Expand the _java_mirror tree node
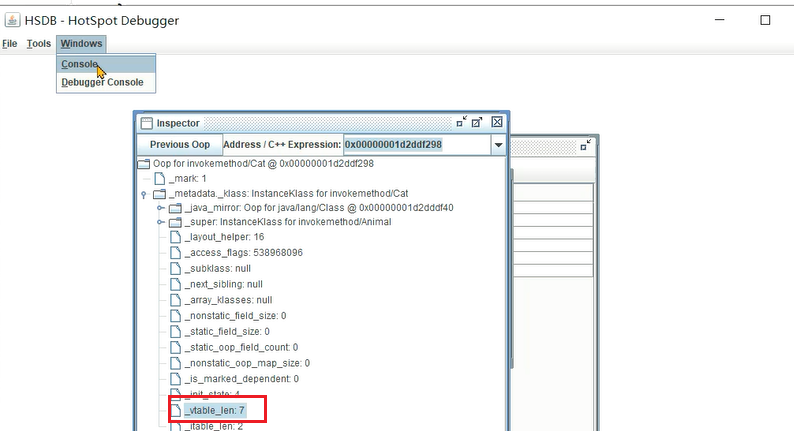The image size is (794, 431). [x=161, y=208]
